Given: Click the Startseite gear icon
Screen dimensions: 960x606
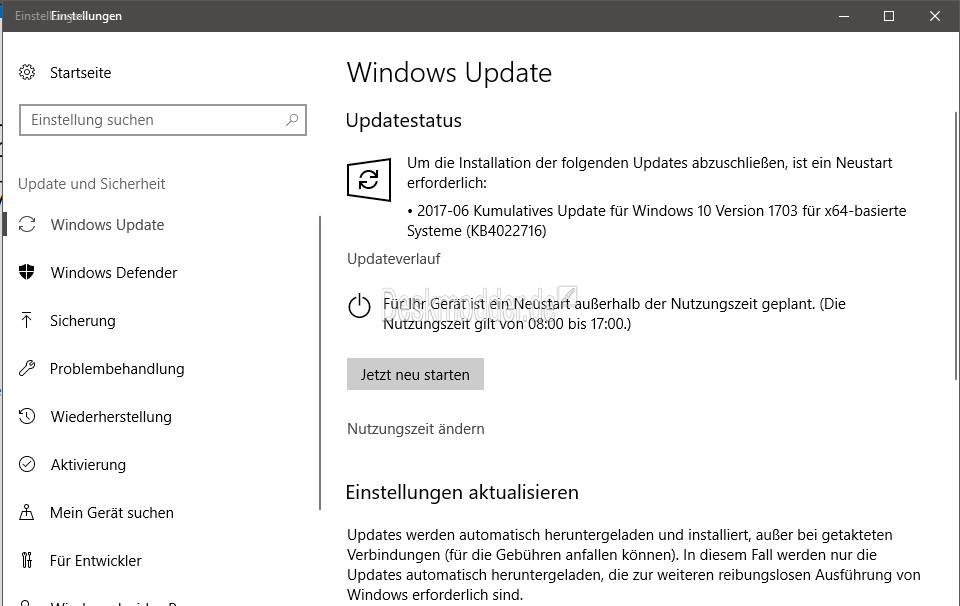Looking at the screenshot, I should [27, 72].
